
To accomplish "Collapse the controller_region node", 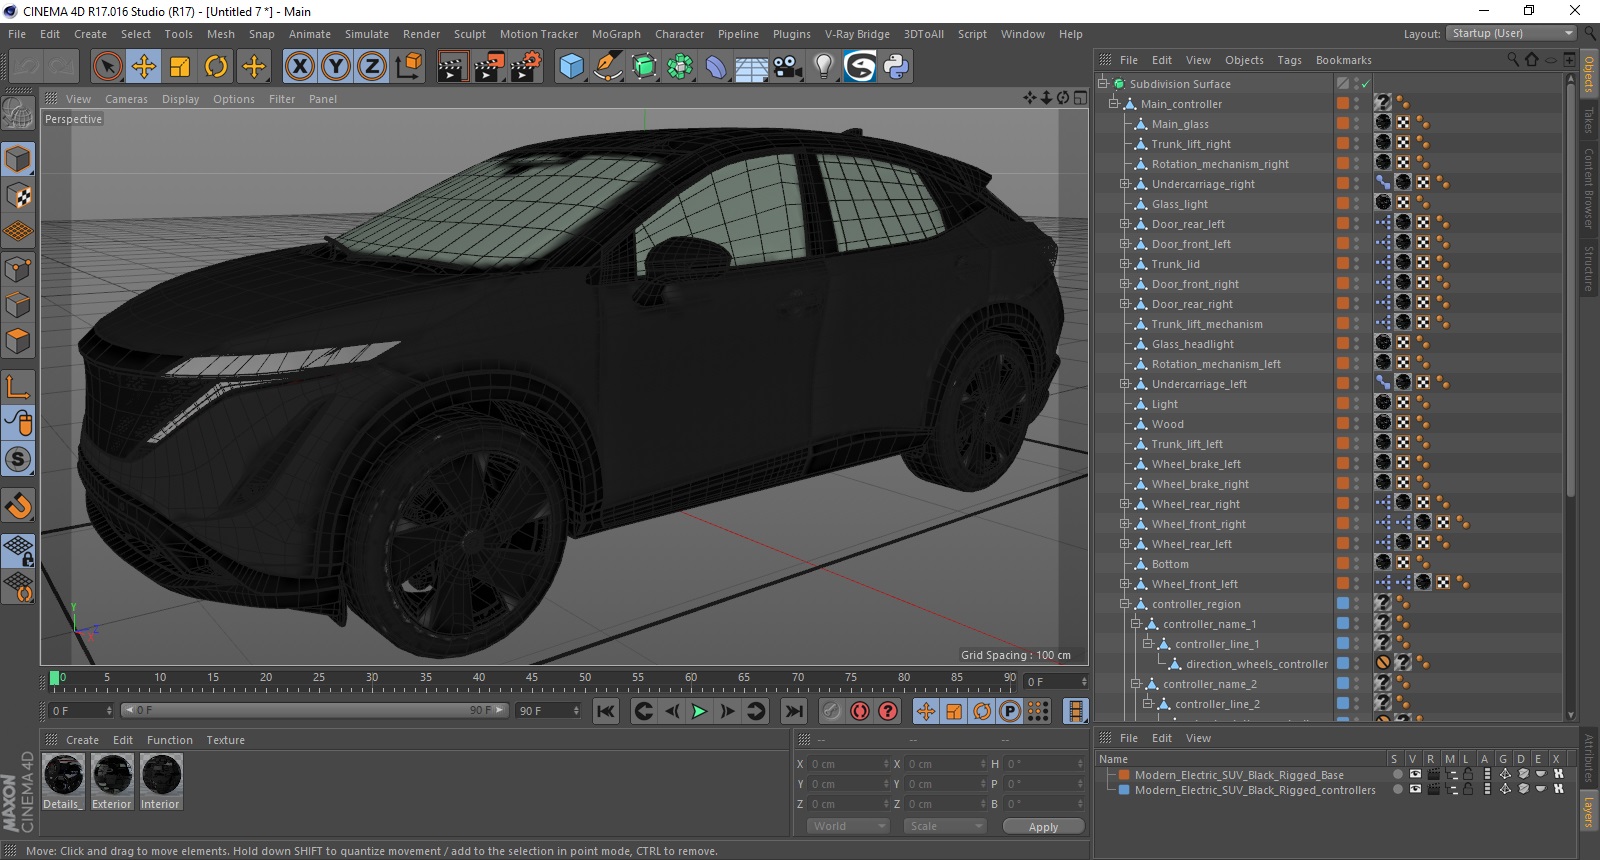I will click(x=1125, y=604).
